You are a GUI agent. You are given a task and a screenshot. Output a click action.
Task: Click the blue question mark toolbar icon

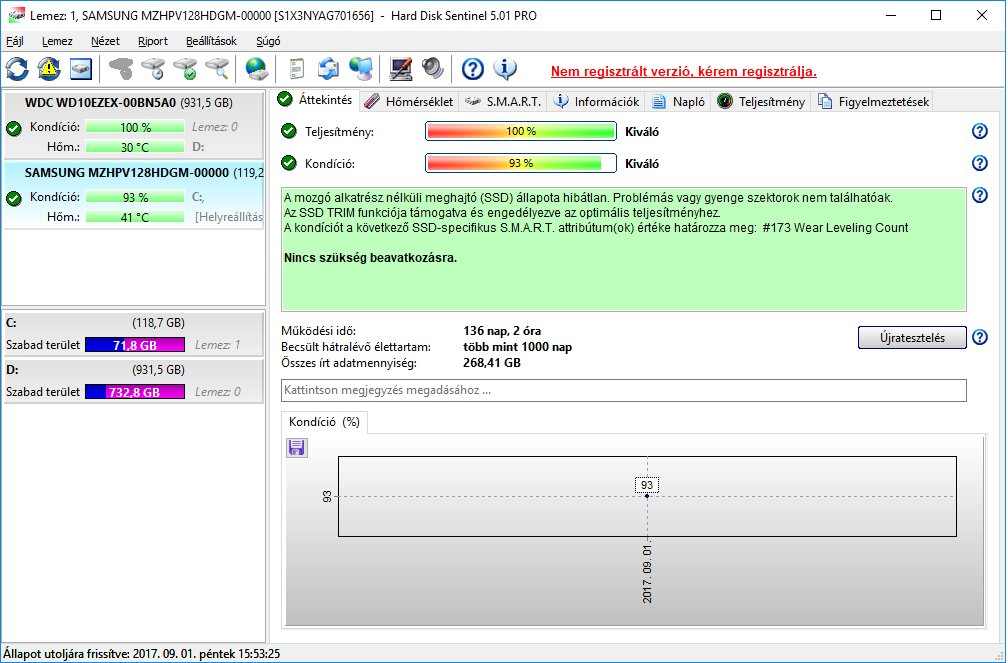point(472,69)
